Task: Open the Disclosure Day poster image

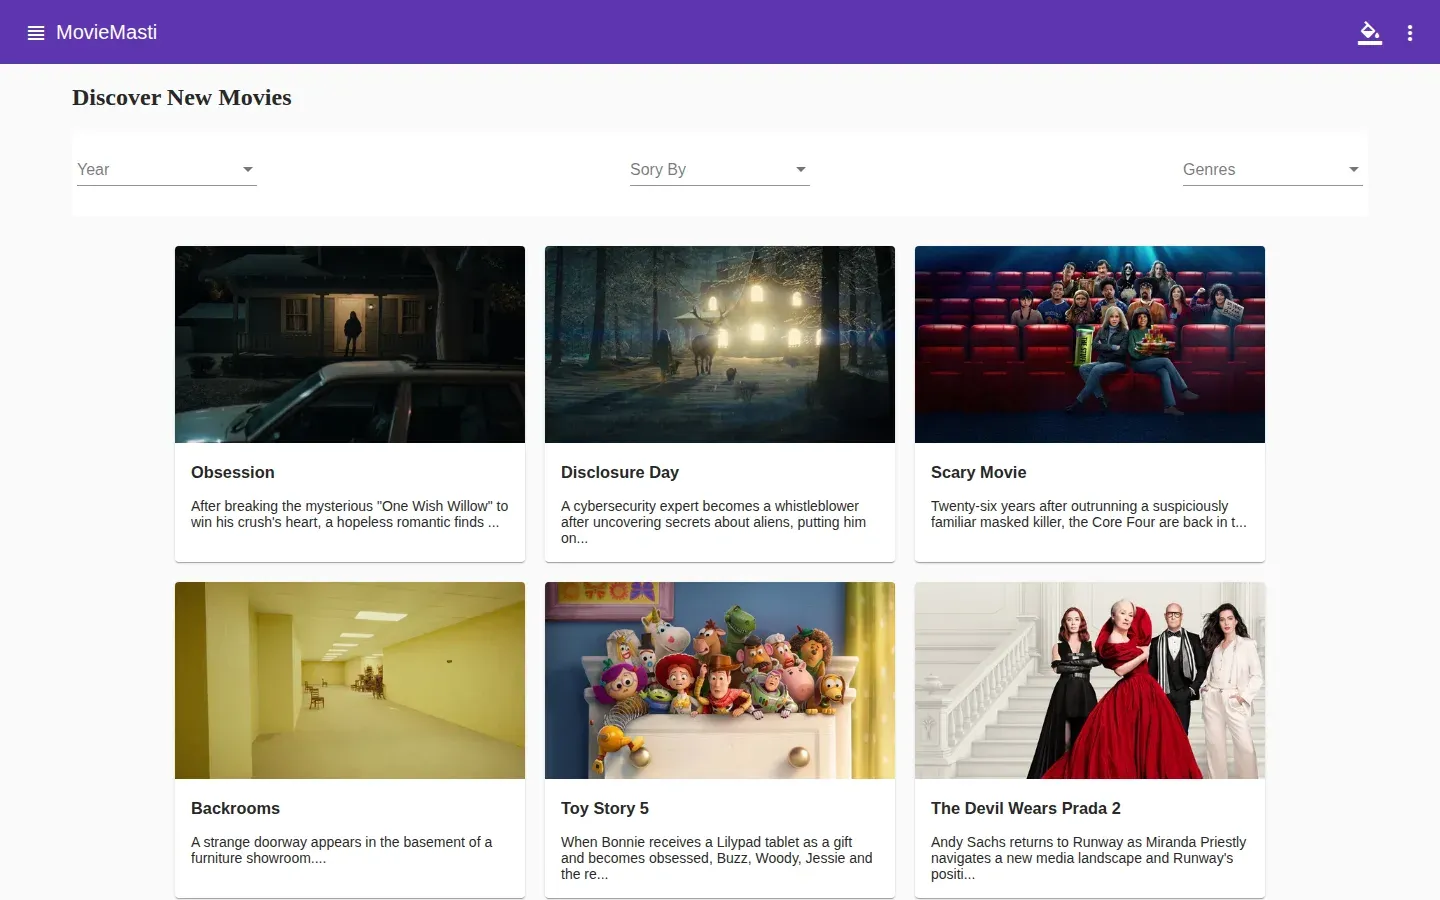Action: click(720, 344)
